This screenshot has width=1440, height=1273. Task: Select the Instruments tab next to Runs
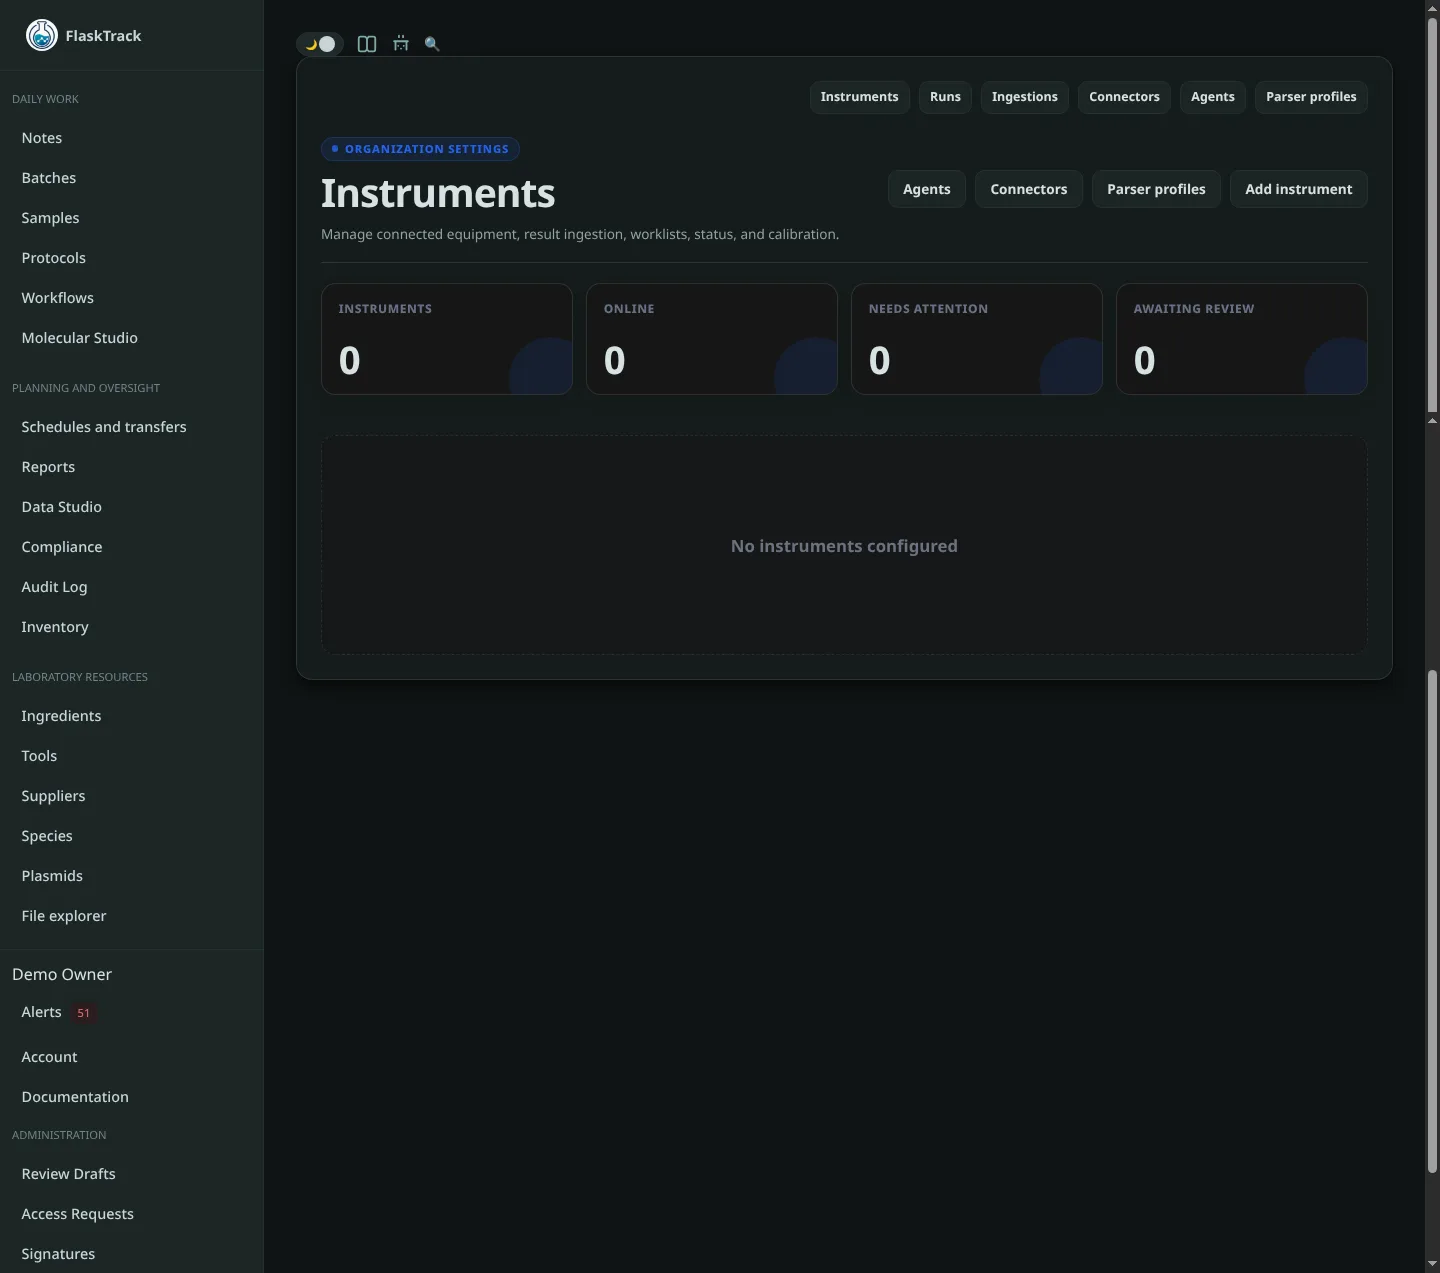[x=860, y=97]
